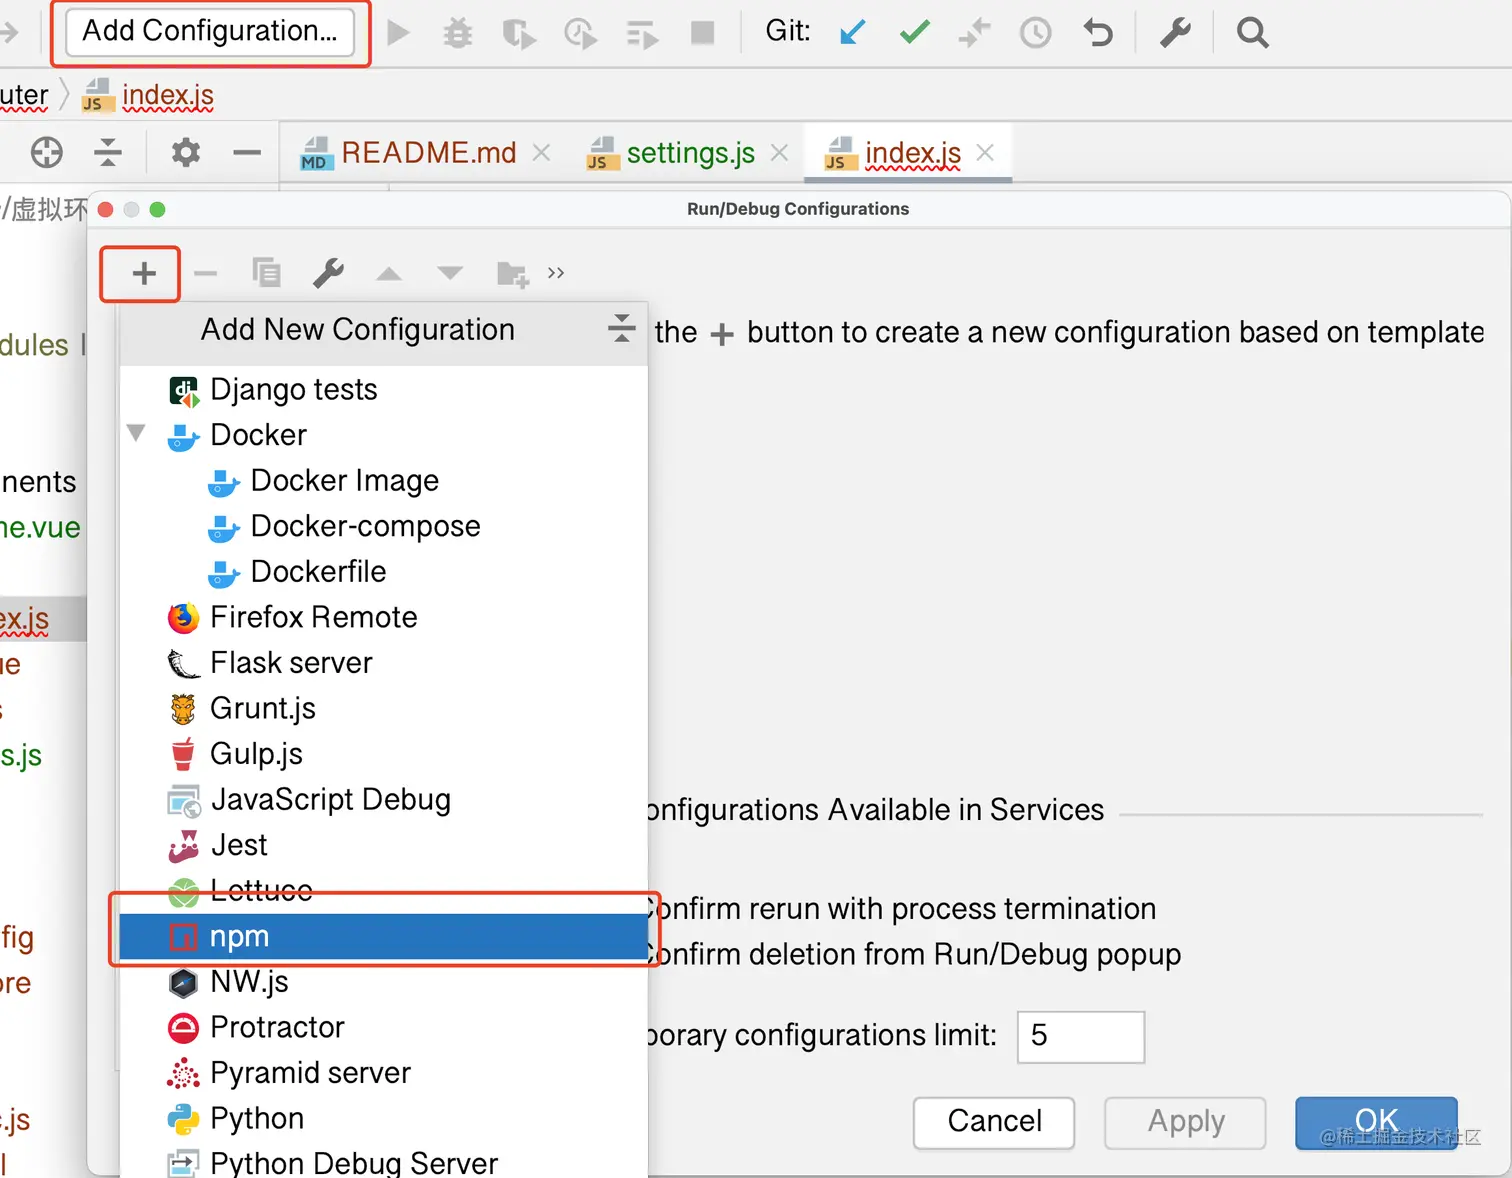Click the concurrency diagram run icon
1512x1178 pixels.
tap(642, 34)
